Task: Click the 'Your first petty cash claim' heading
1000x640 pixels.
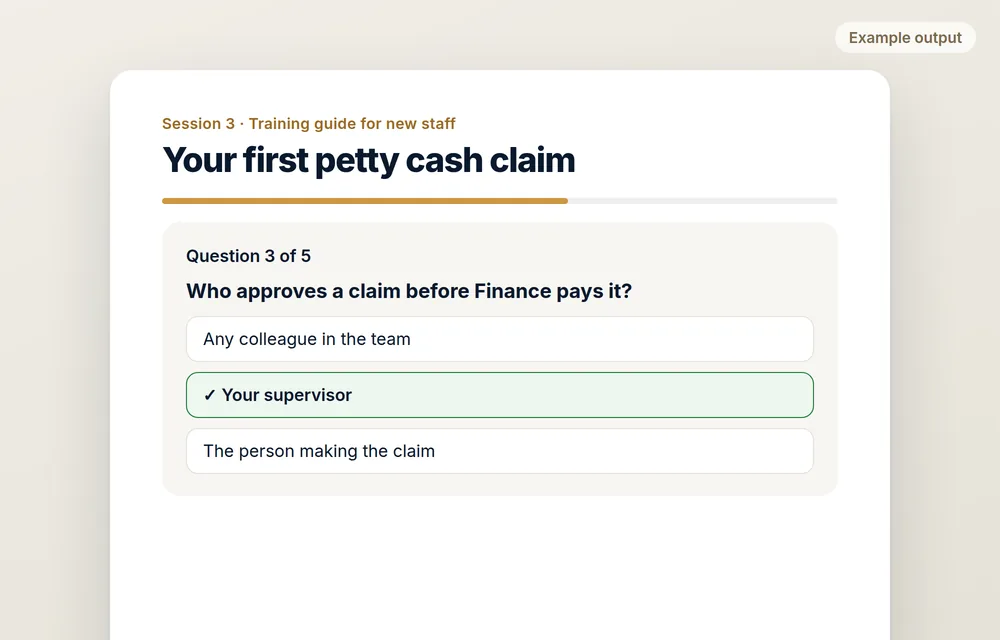Action: click(369, 159)
